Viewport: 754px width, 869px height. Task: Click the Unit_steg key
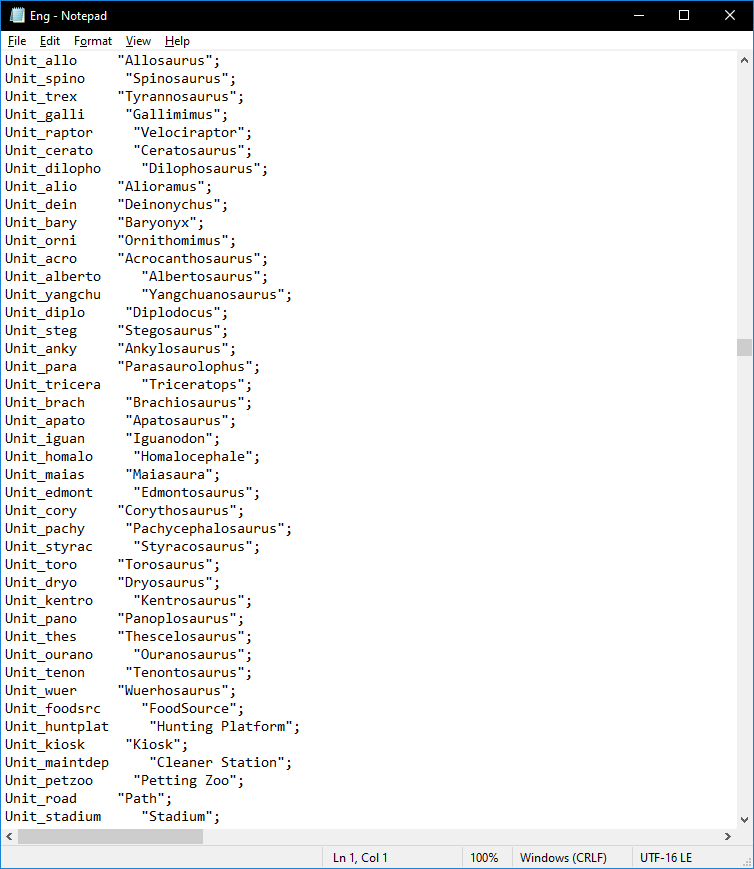41,331
